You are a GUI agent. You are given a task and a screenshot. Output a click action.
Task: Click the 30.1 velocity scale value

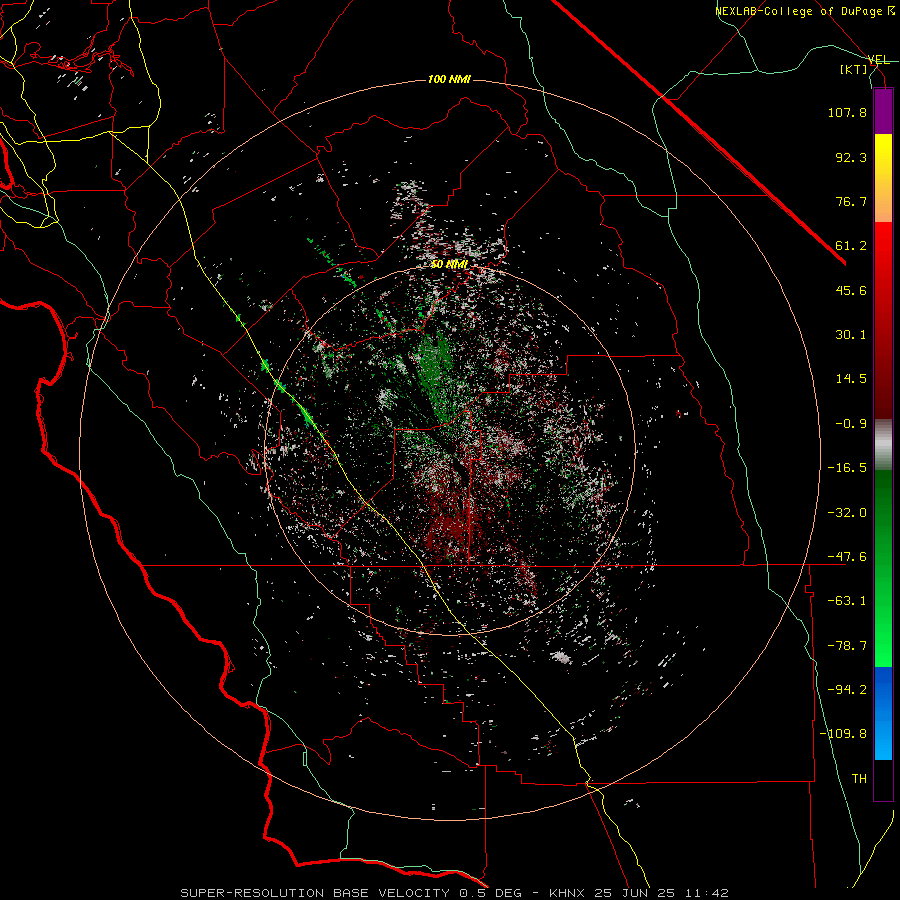tap(851, 335)
